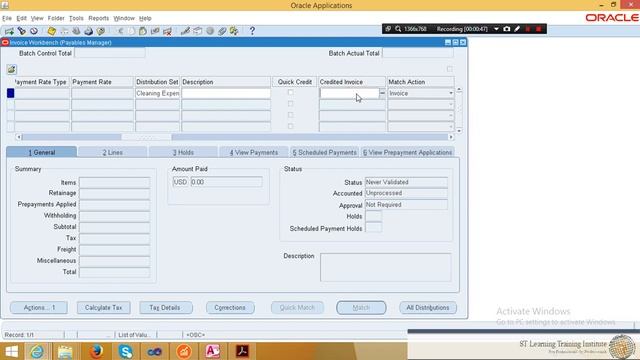Click the Calculate Tax button
This screenshot has height=360, width=640.
103,307
